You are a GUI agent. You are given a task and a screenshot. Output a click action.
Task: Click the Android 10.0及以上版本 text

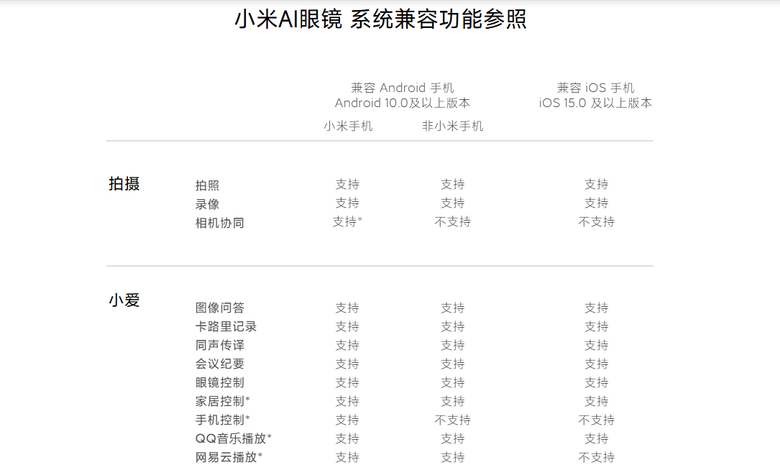pyautogui.click(x=402, y=103)
